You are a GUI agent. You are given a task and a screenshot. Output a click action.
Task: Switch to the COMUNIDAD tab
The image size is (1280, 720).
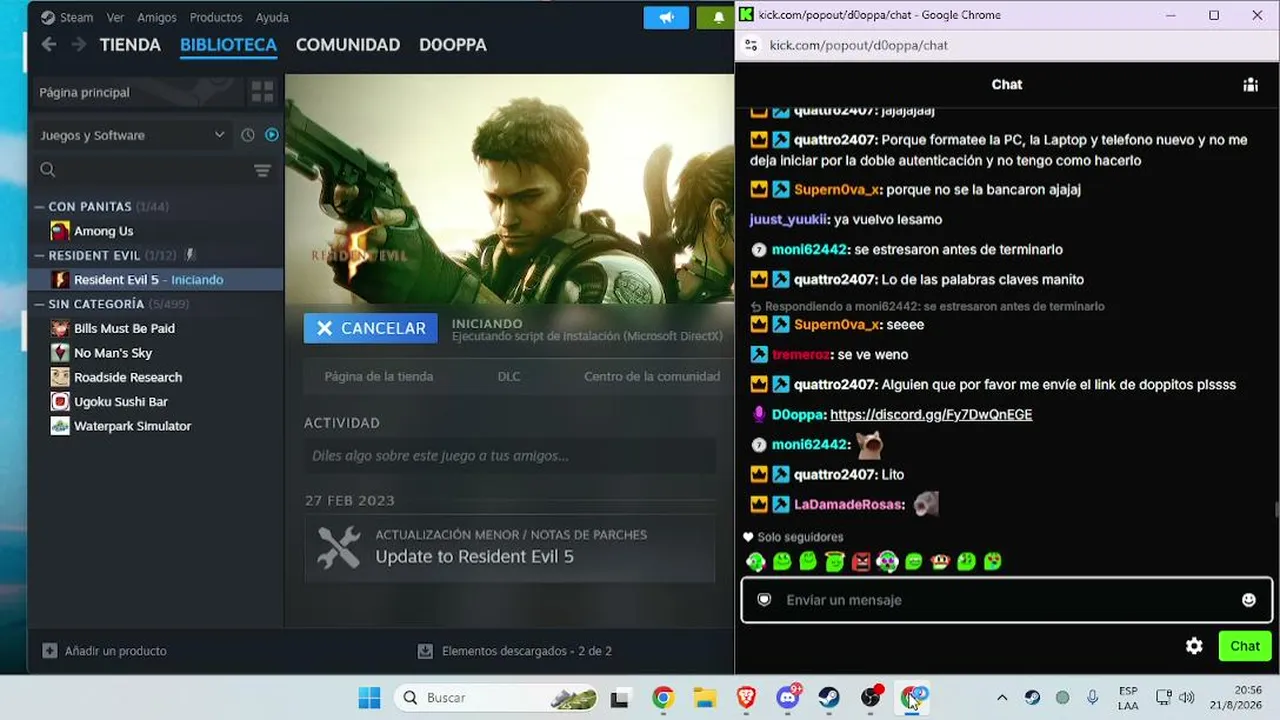[348, 45]
